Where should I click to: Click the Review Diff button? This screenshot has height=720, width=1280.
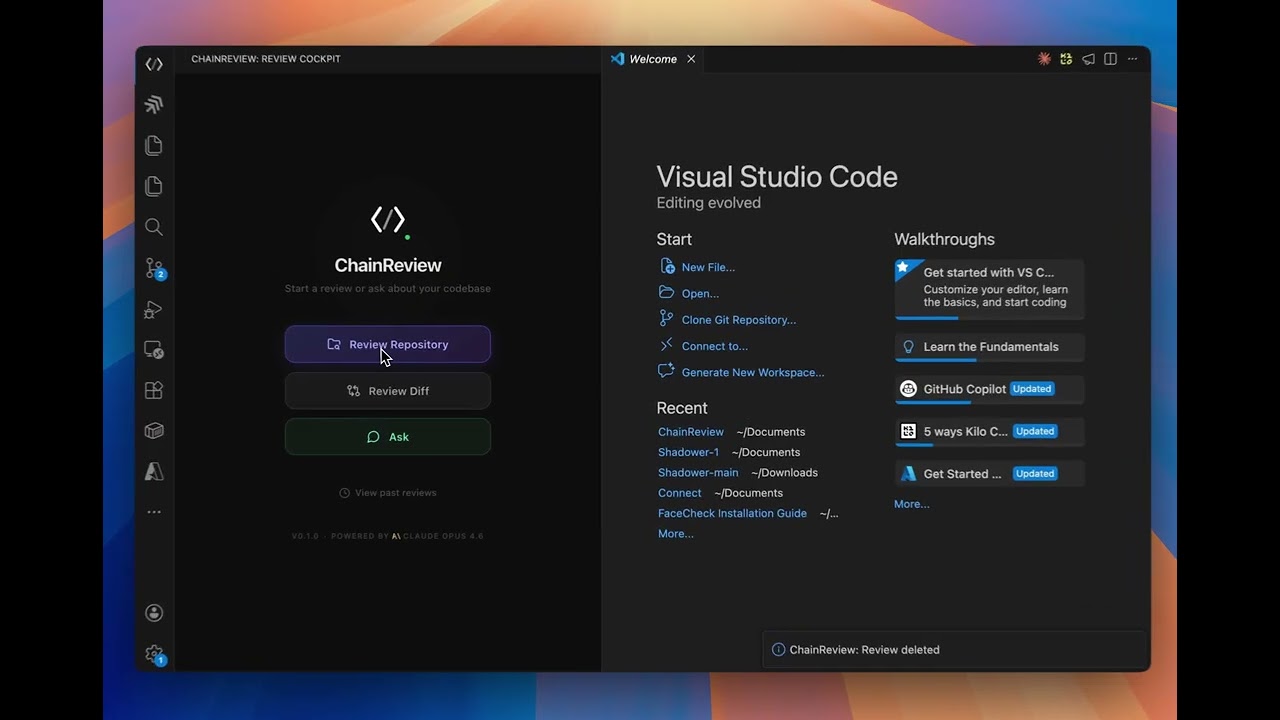click(x=388, y=391)
